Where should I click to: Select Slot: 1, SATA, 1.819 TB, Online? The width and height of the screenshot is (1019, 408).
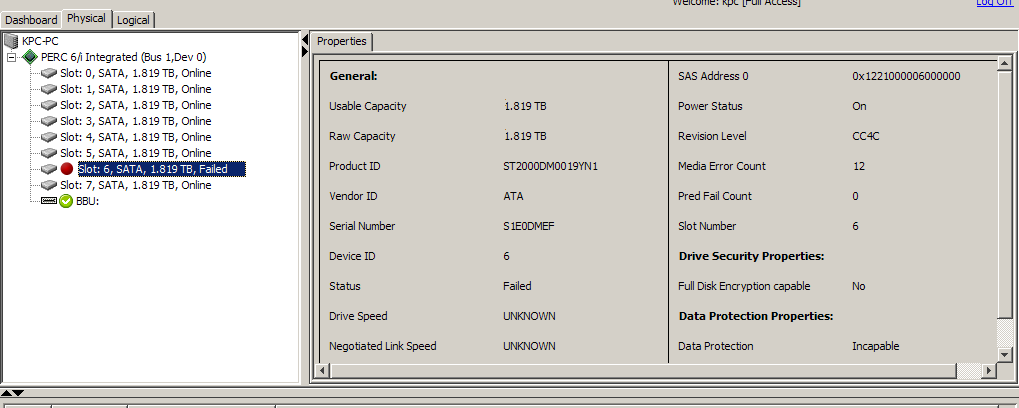(x=136, y=89)
